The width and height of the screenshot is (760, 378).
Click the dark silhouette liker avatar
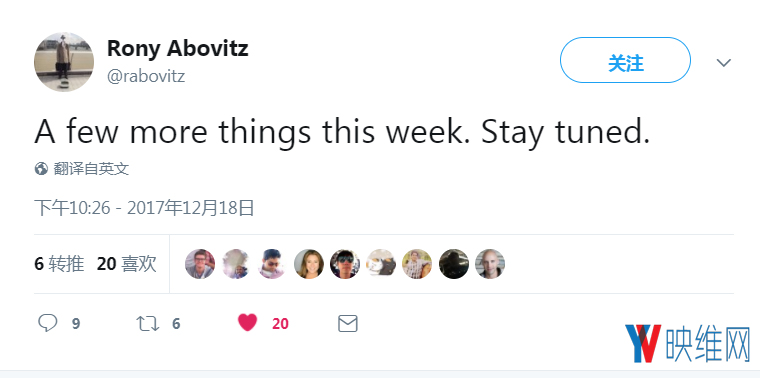(x=454, y=264)
